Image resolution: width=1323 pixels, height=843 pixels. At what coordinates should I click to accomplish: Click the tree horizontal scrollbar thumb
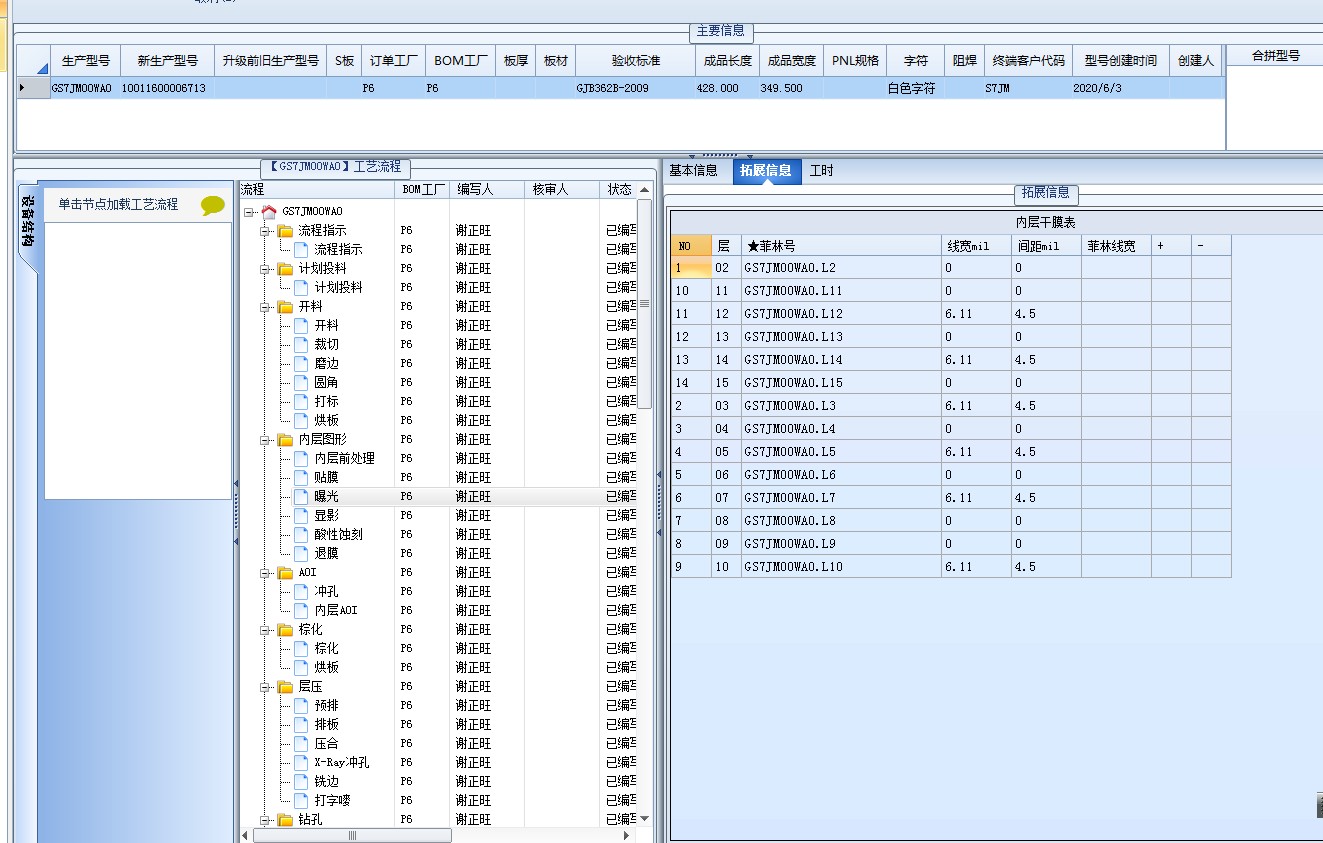(x=352, y=835)
